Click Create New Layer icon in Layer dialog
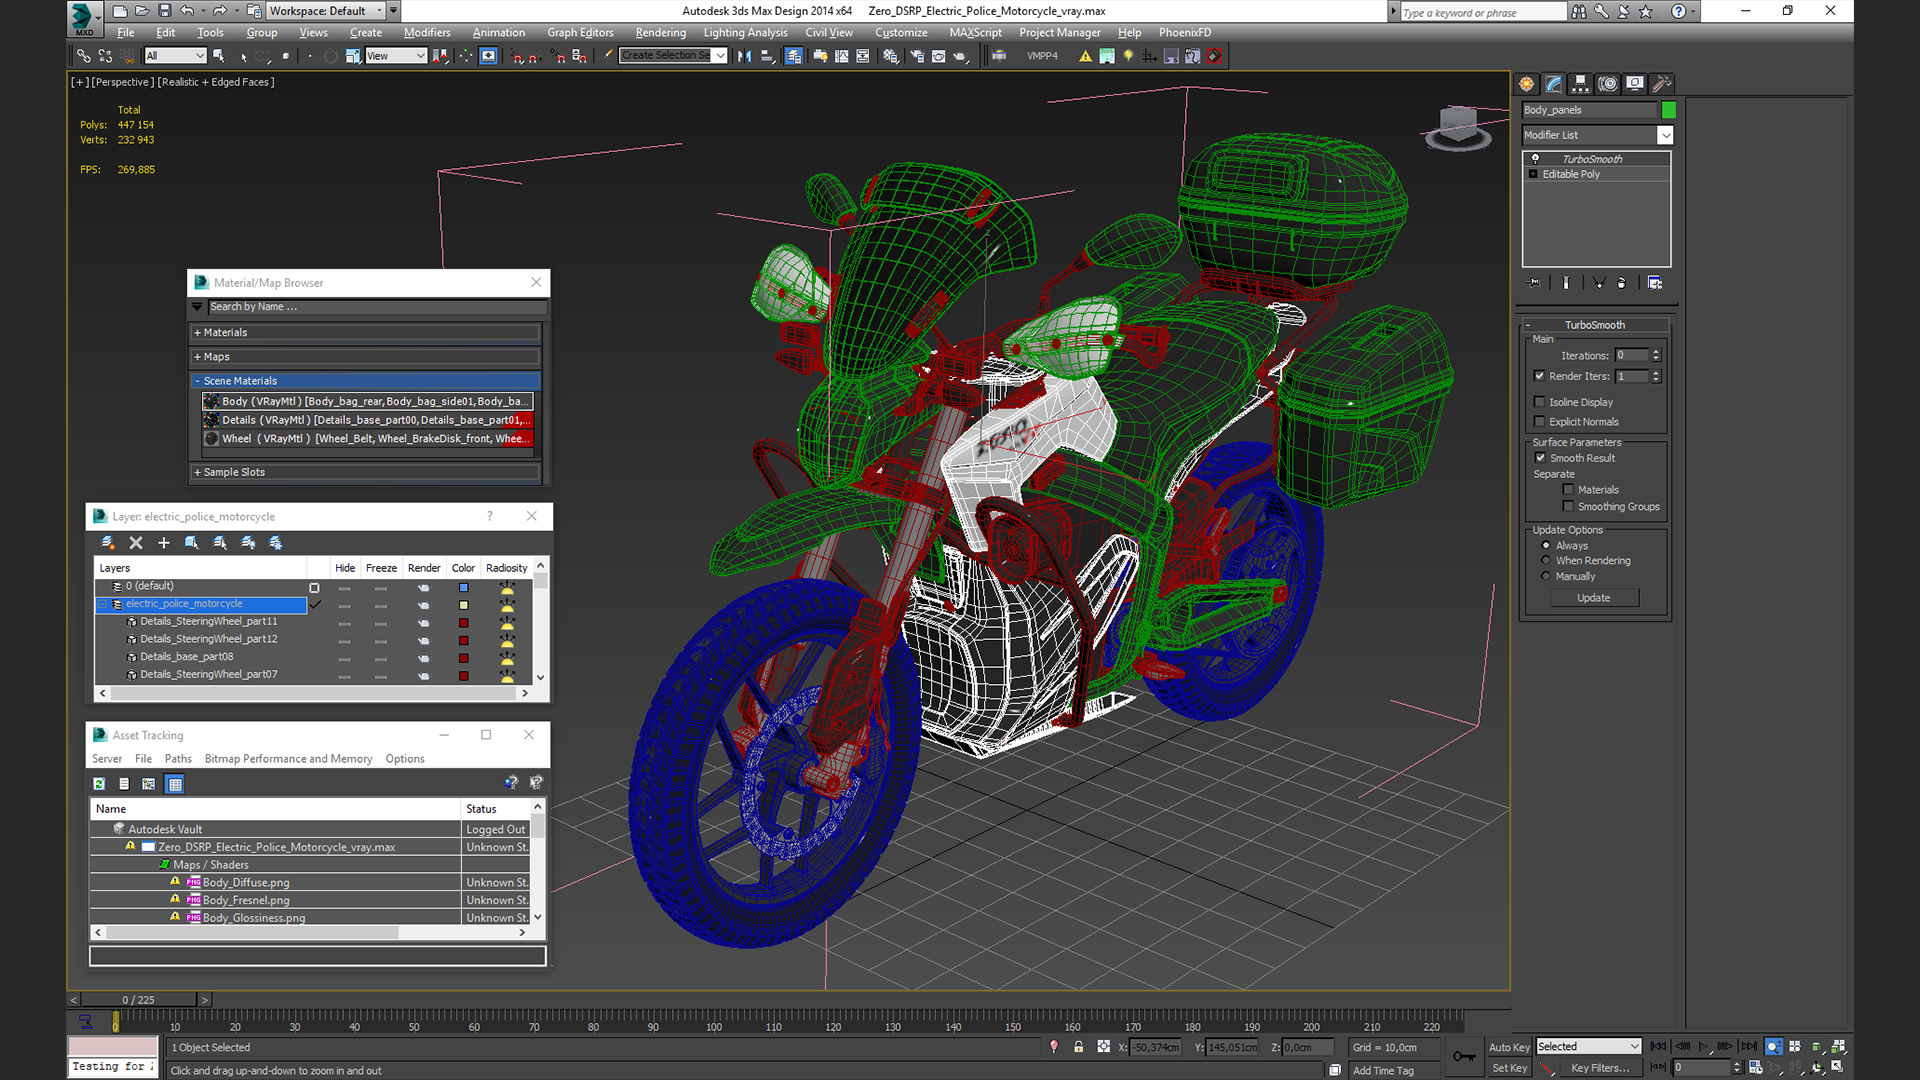 click(x=108, y=543)
